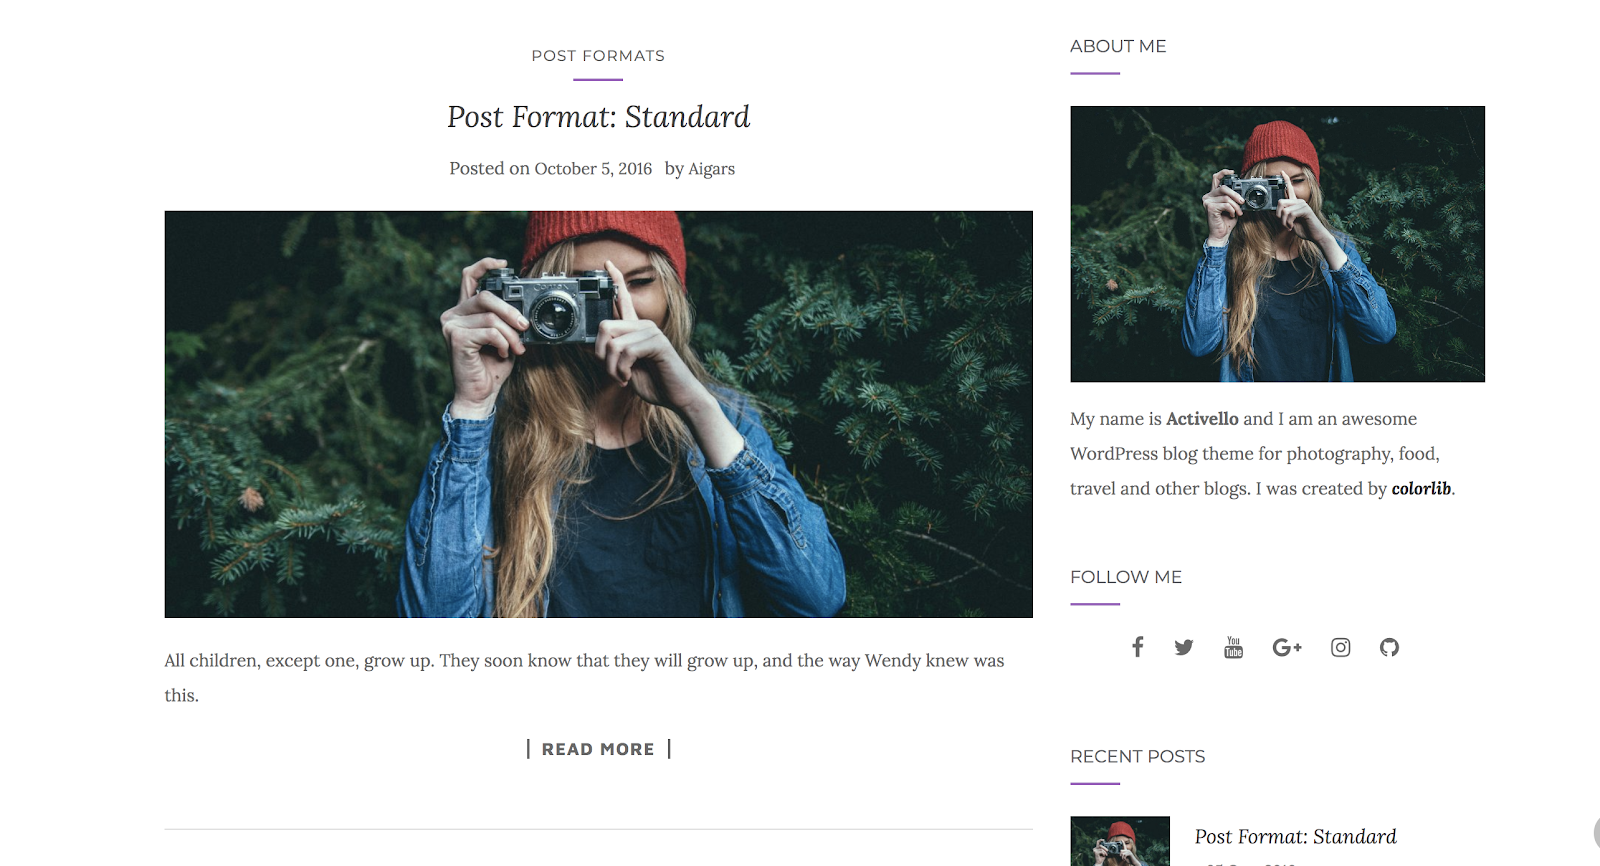1600x866 pixels.
Task: Click the October 5, 2016 date link
Action: tap(593, 168)
